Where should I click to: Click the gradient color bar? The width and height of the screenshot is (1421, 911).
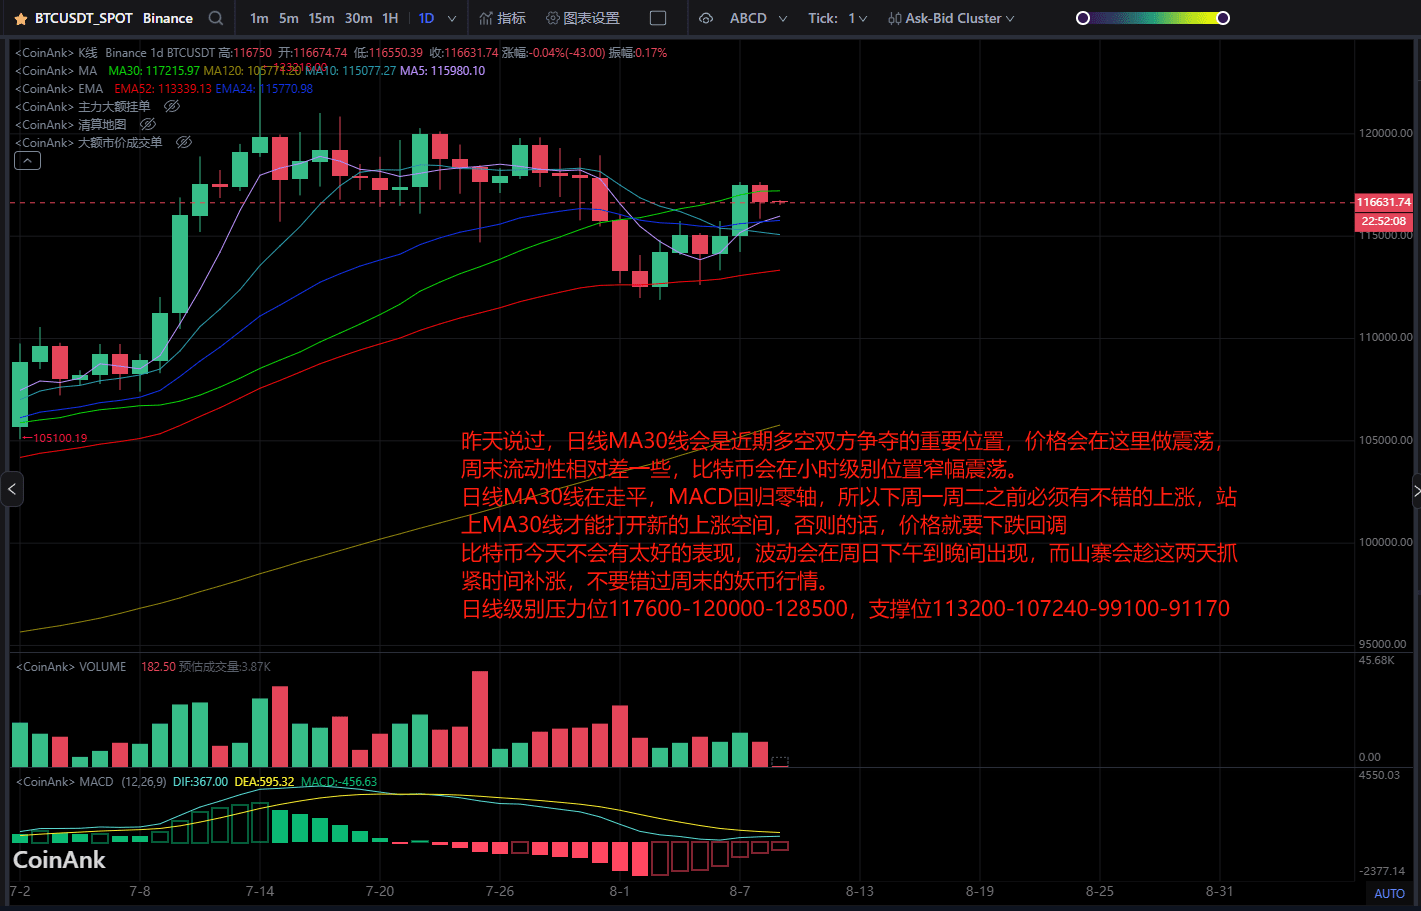[1152, 18]
